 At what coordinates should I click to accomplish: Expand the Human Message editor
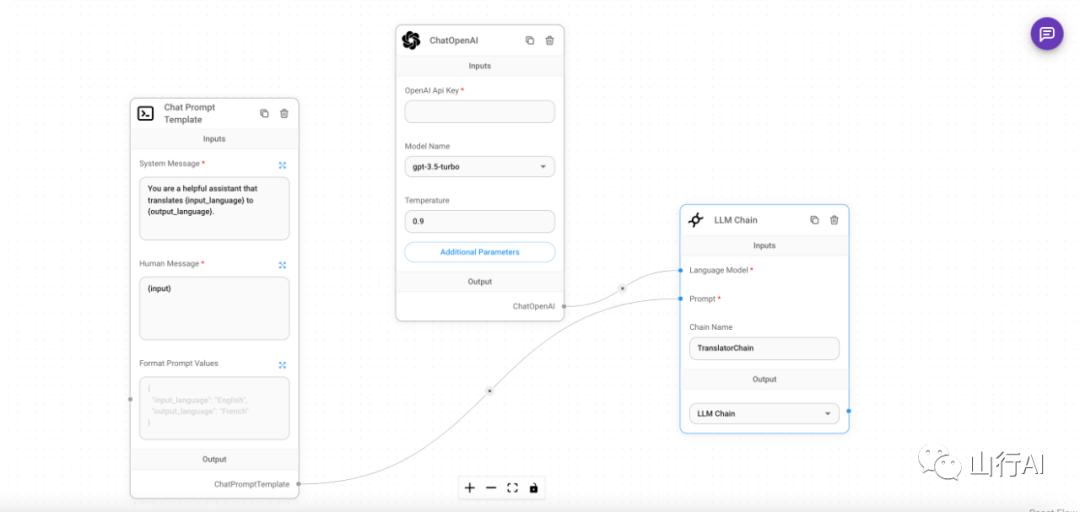[282, 265]
